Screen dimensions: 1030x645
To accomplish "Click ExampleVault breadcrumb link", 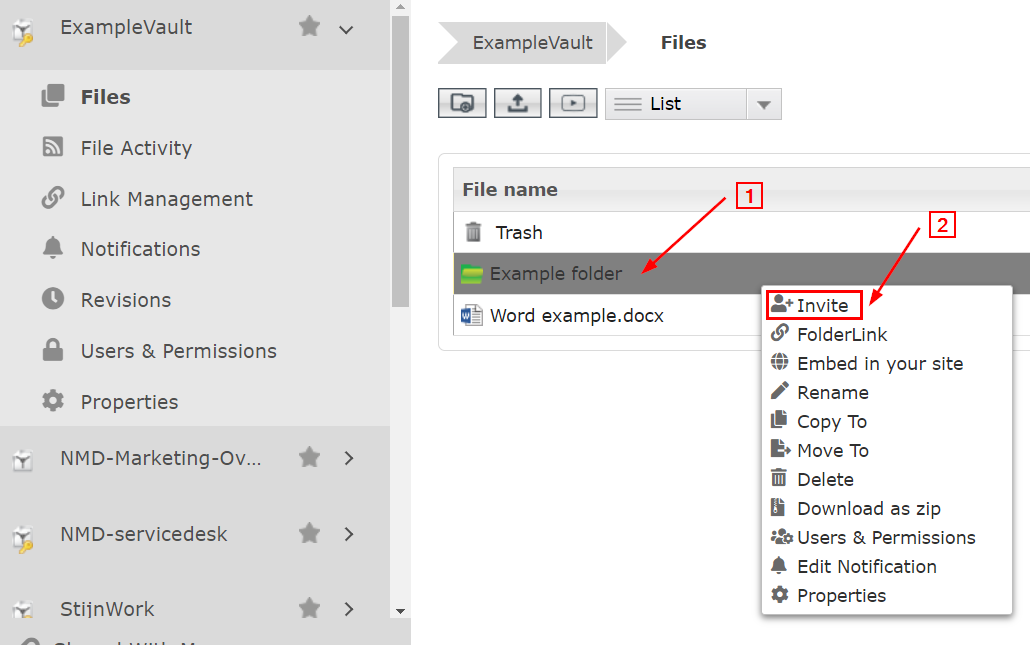I will click(x=532, y=43).
